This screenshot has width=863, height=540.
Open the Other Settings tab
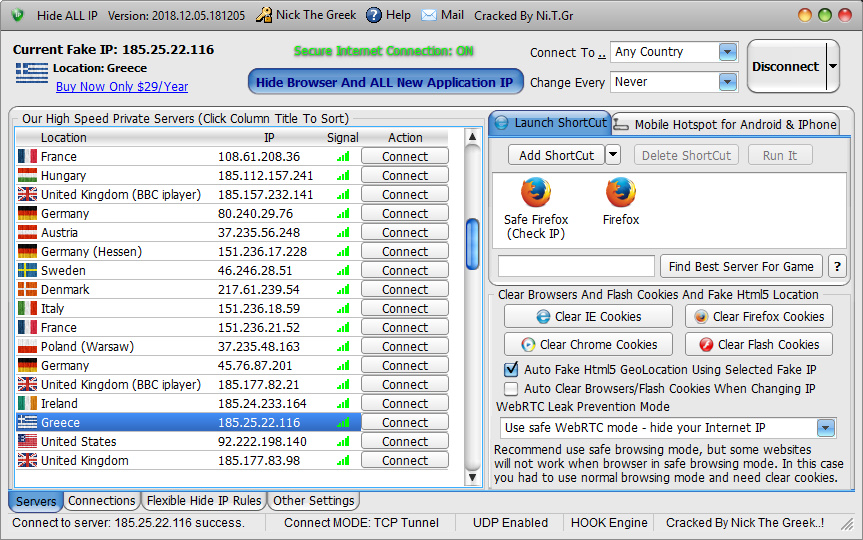[314, 501]
